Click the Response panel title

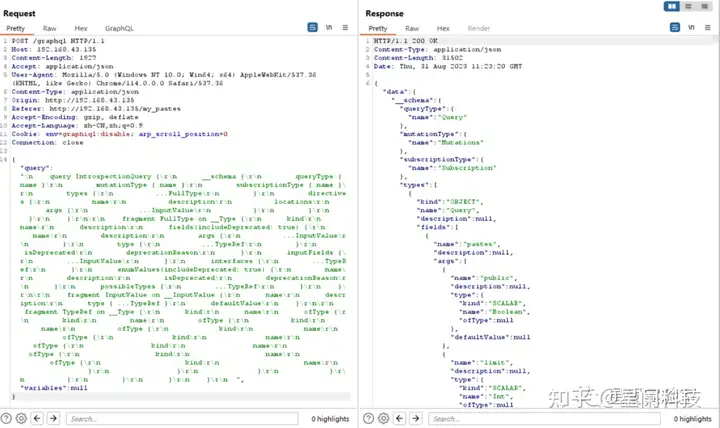[x=384, y=13]
